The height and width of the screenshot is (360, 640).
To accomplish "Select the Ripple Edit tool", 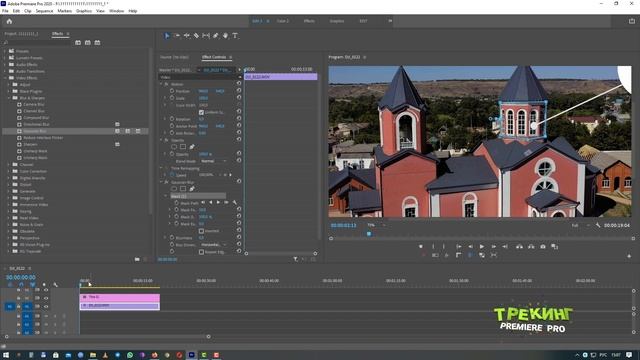I will tap(187, 36).
